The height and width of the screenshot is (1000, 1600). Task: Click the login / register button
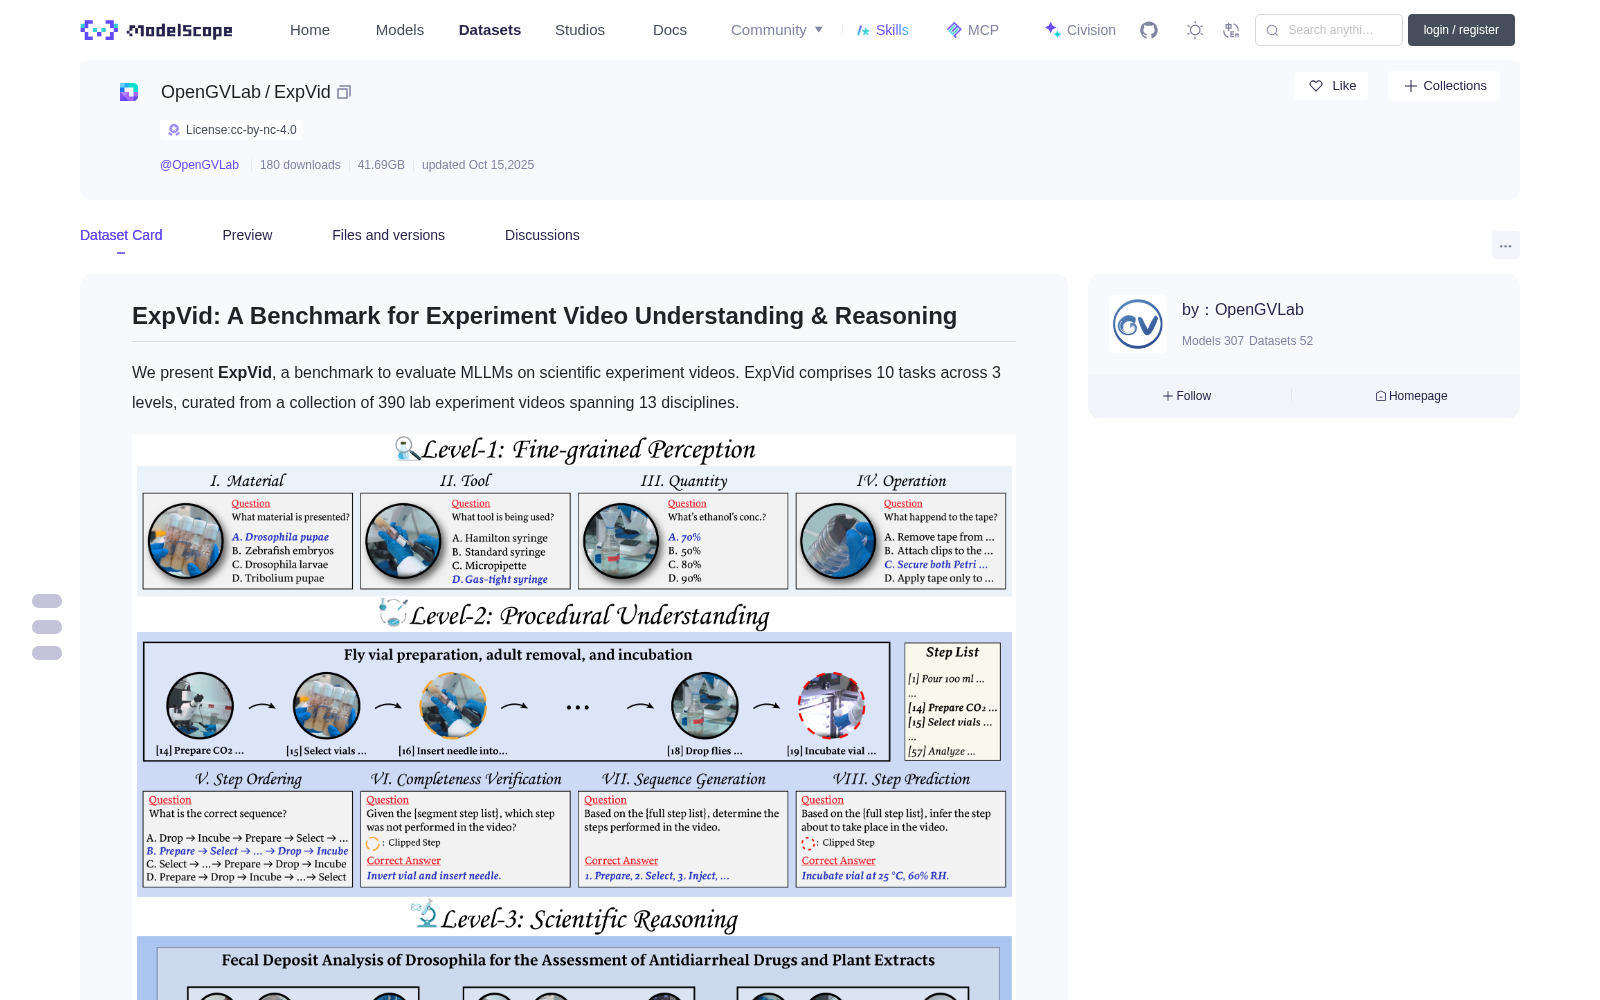click(x=1461, y=30)
